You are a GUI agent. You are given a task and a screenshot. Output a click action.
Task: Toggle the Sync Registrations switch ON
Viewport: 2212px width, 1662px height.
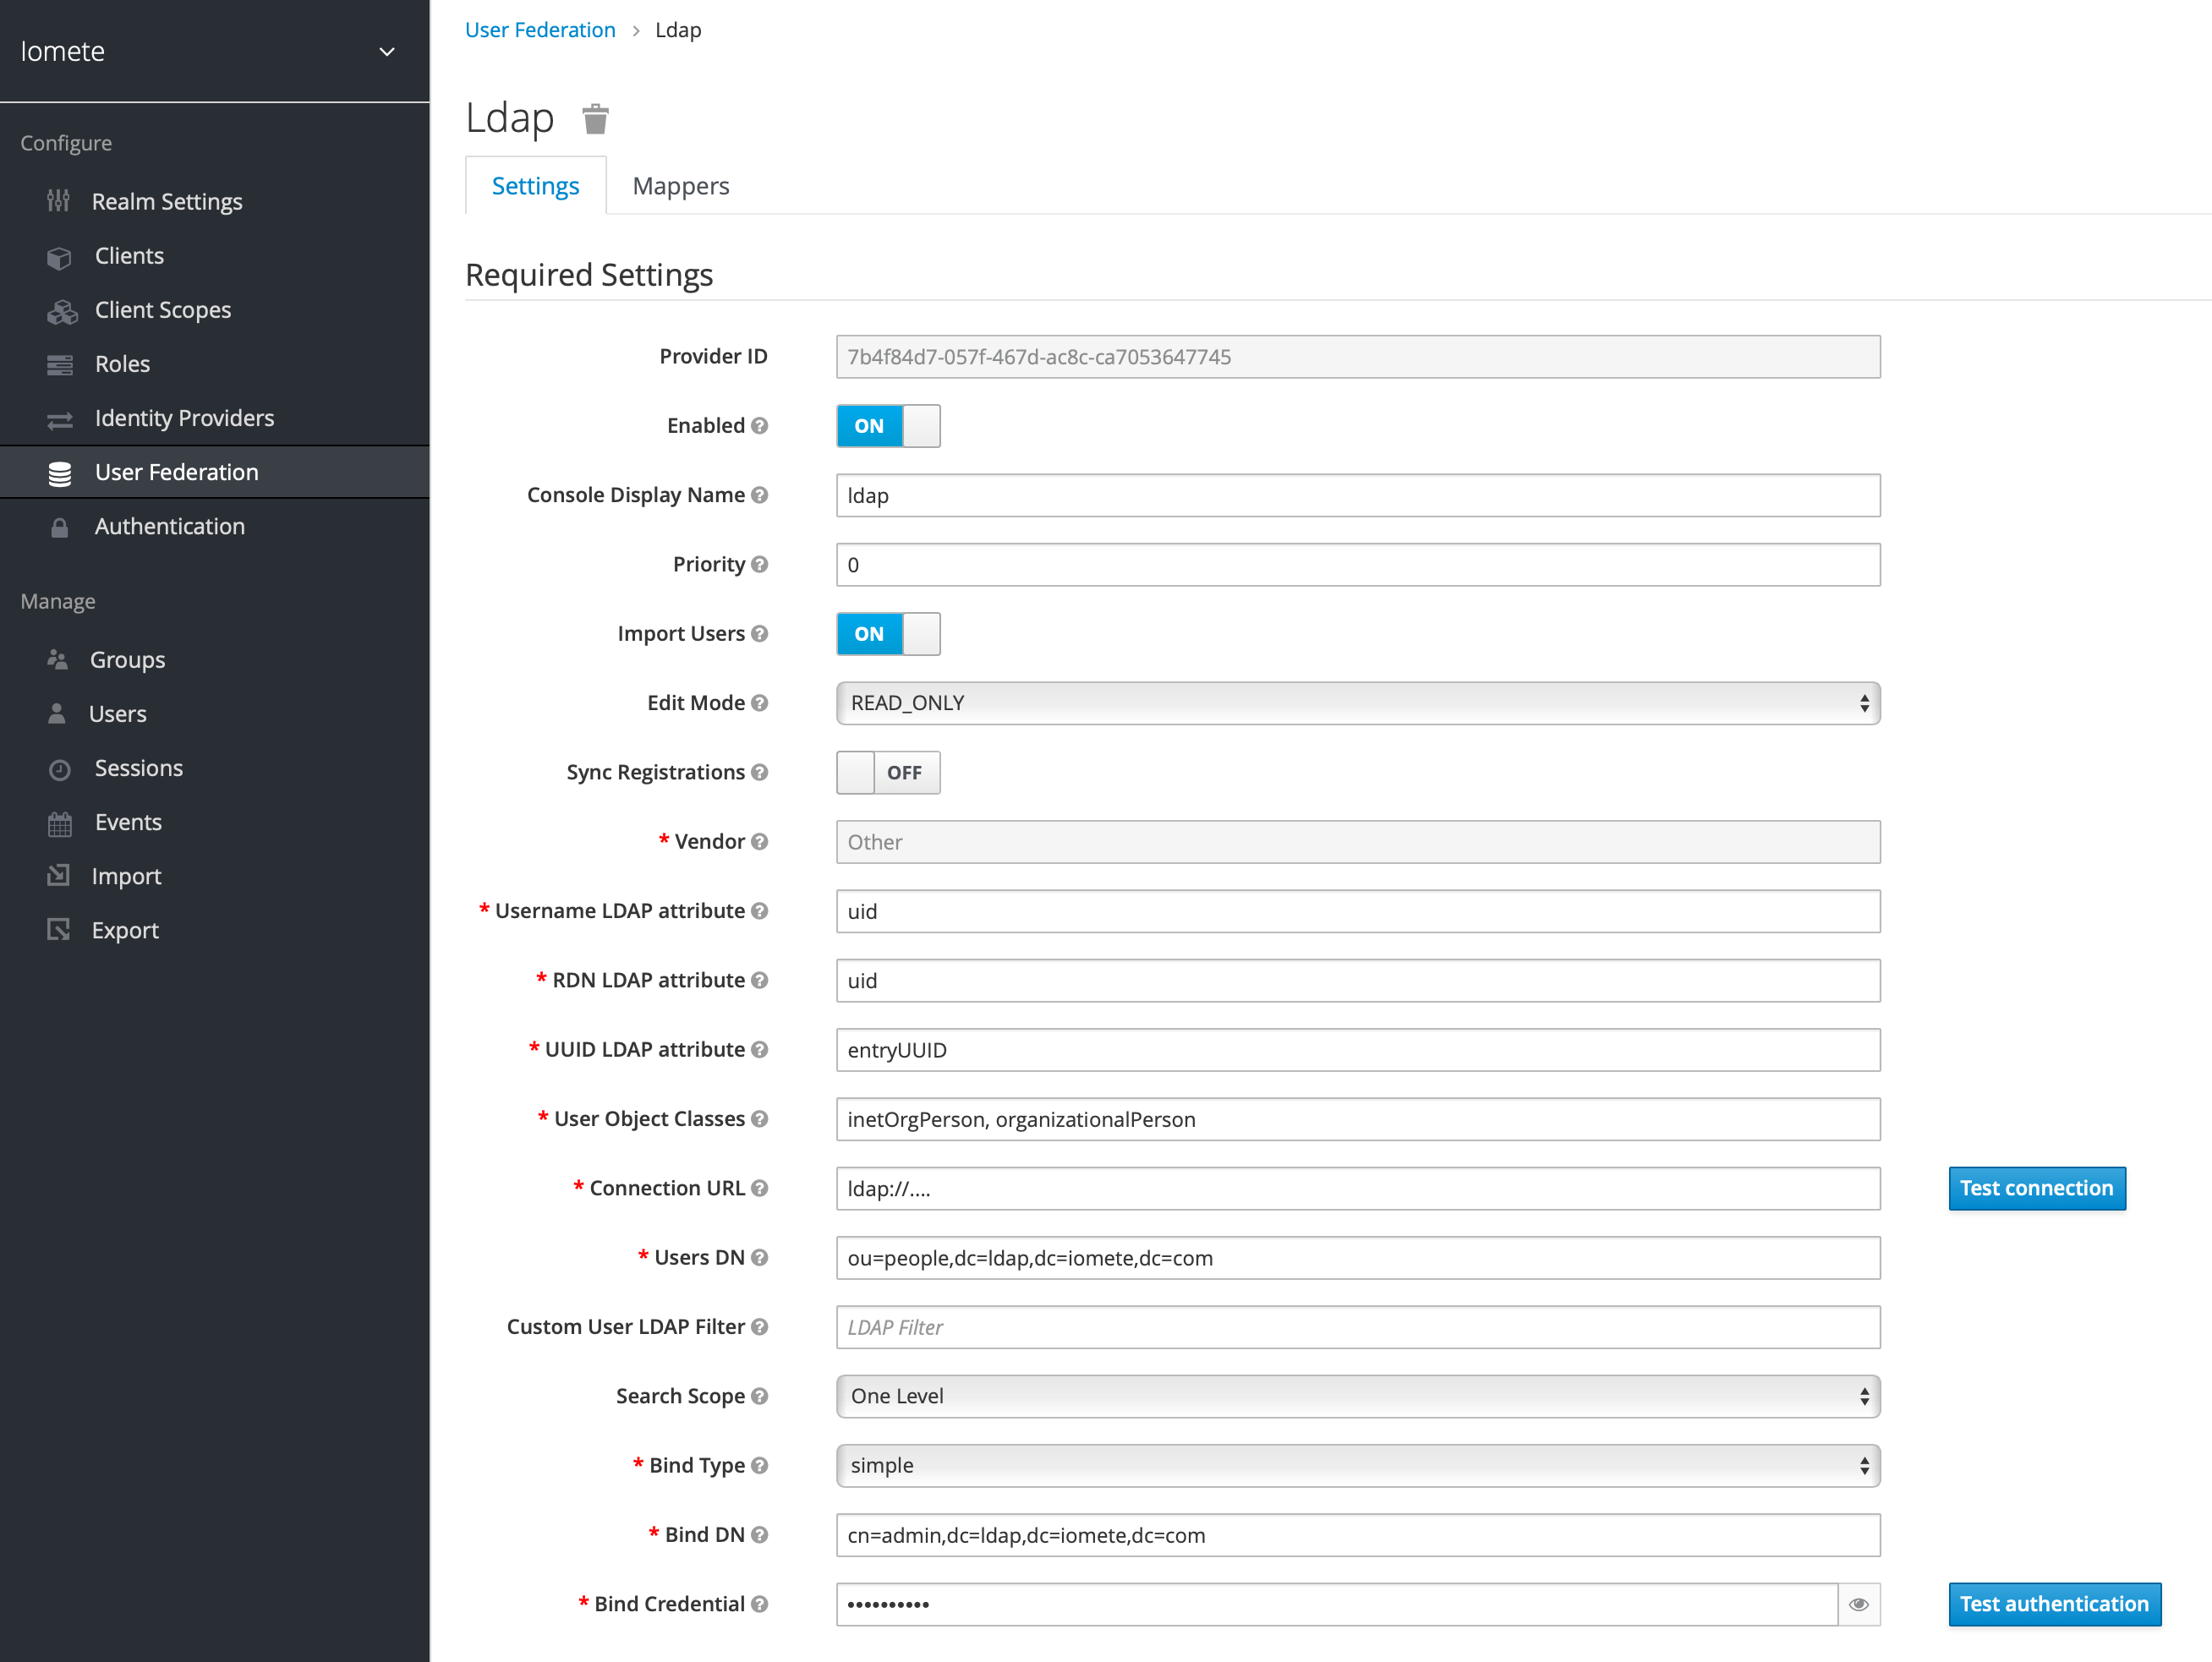click(x=887, y=772)
